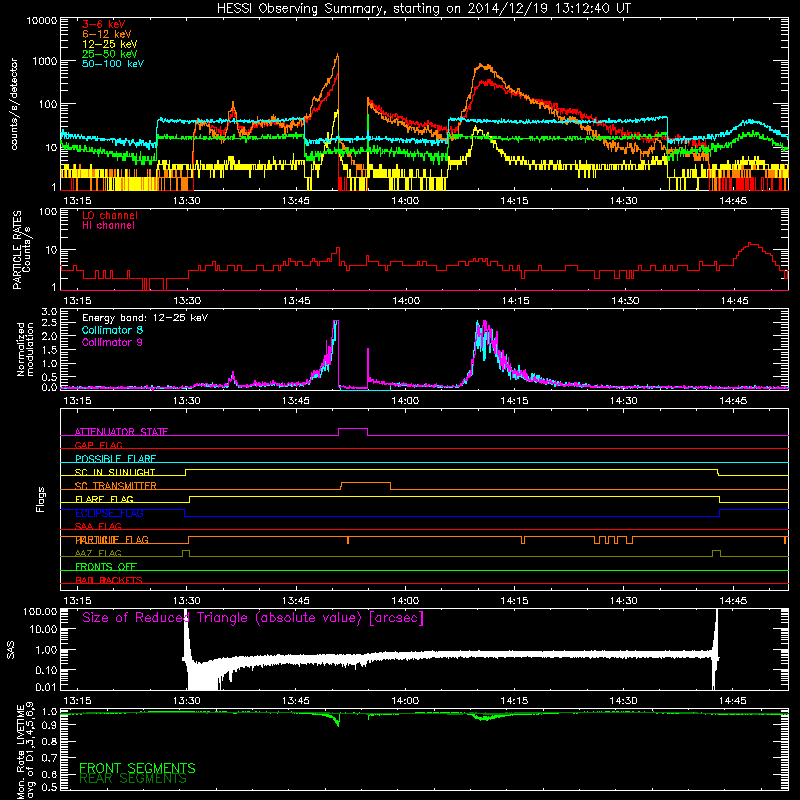The image size is (800, 800).
Task: Select the SC IN SUNLIGHT flag label
Action: (x=115, y=472)
